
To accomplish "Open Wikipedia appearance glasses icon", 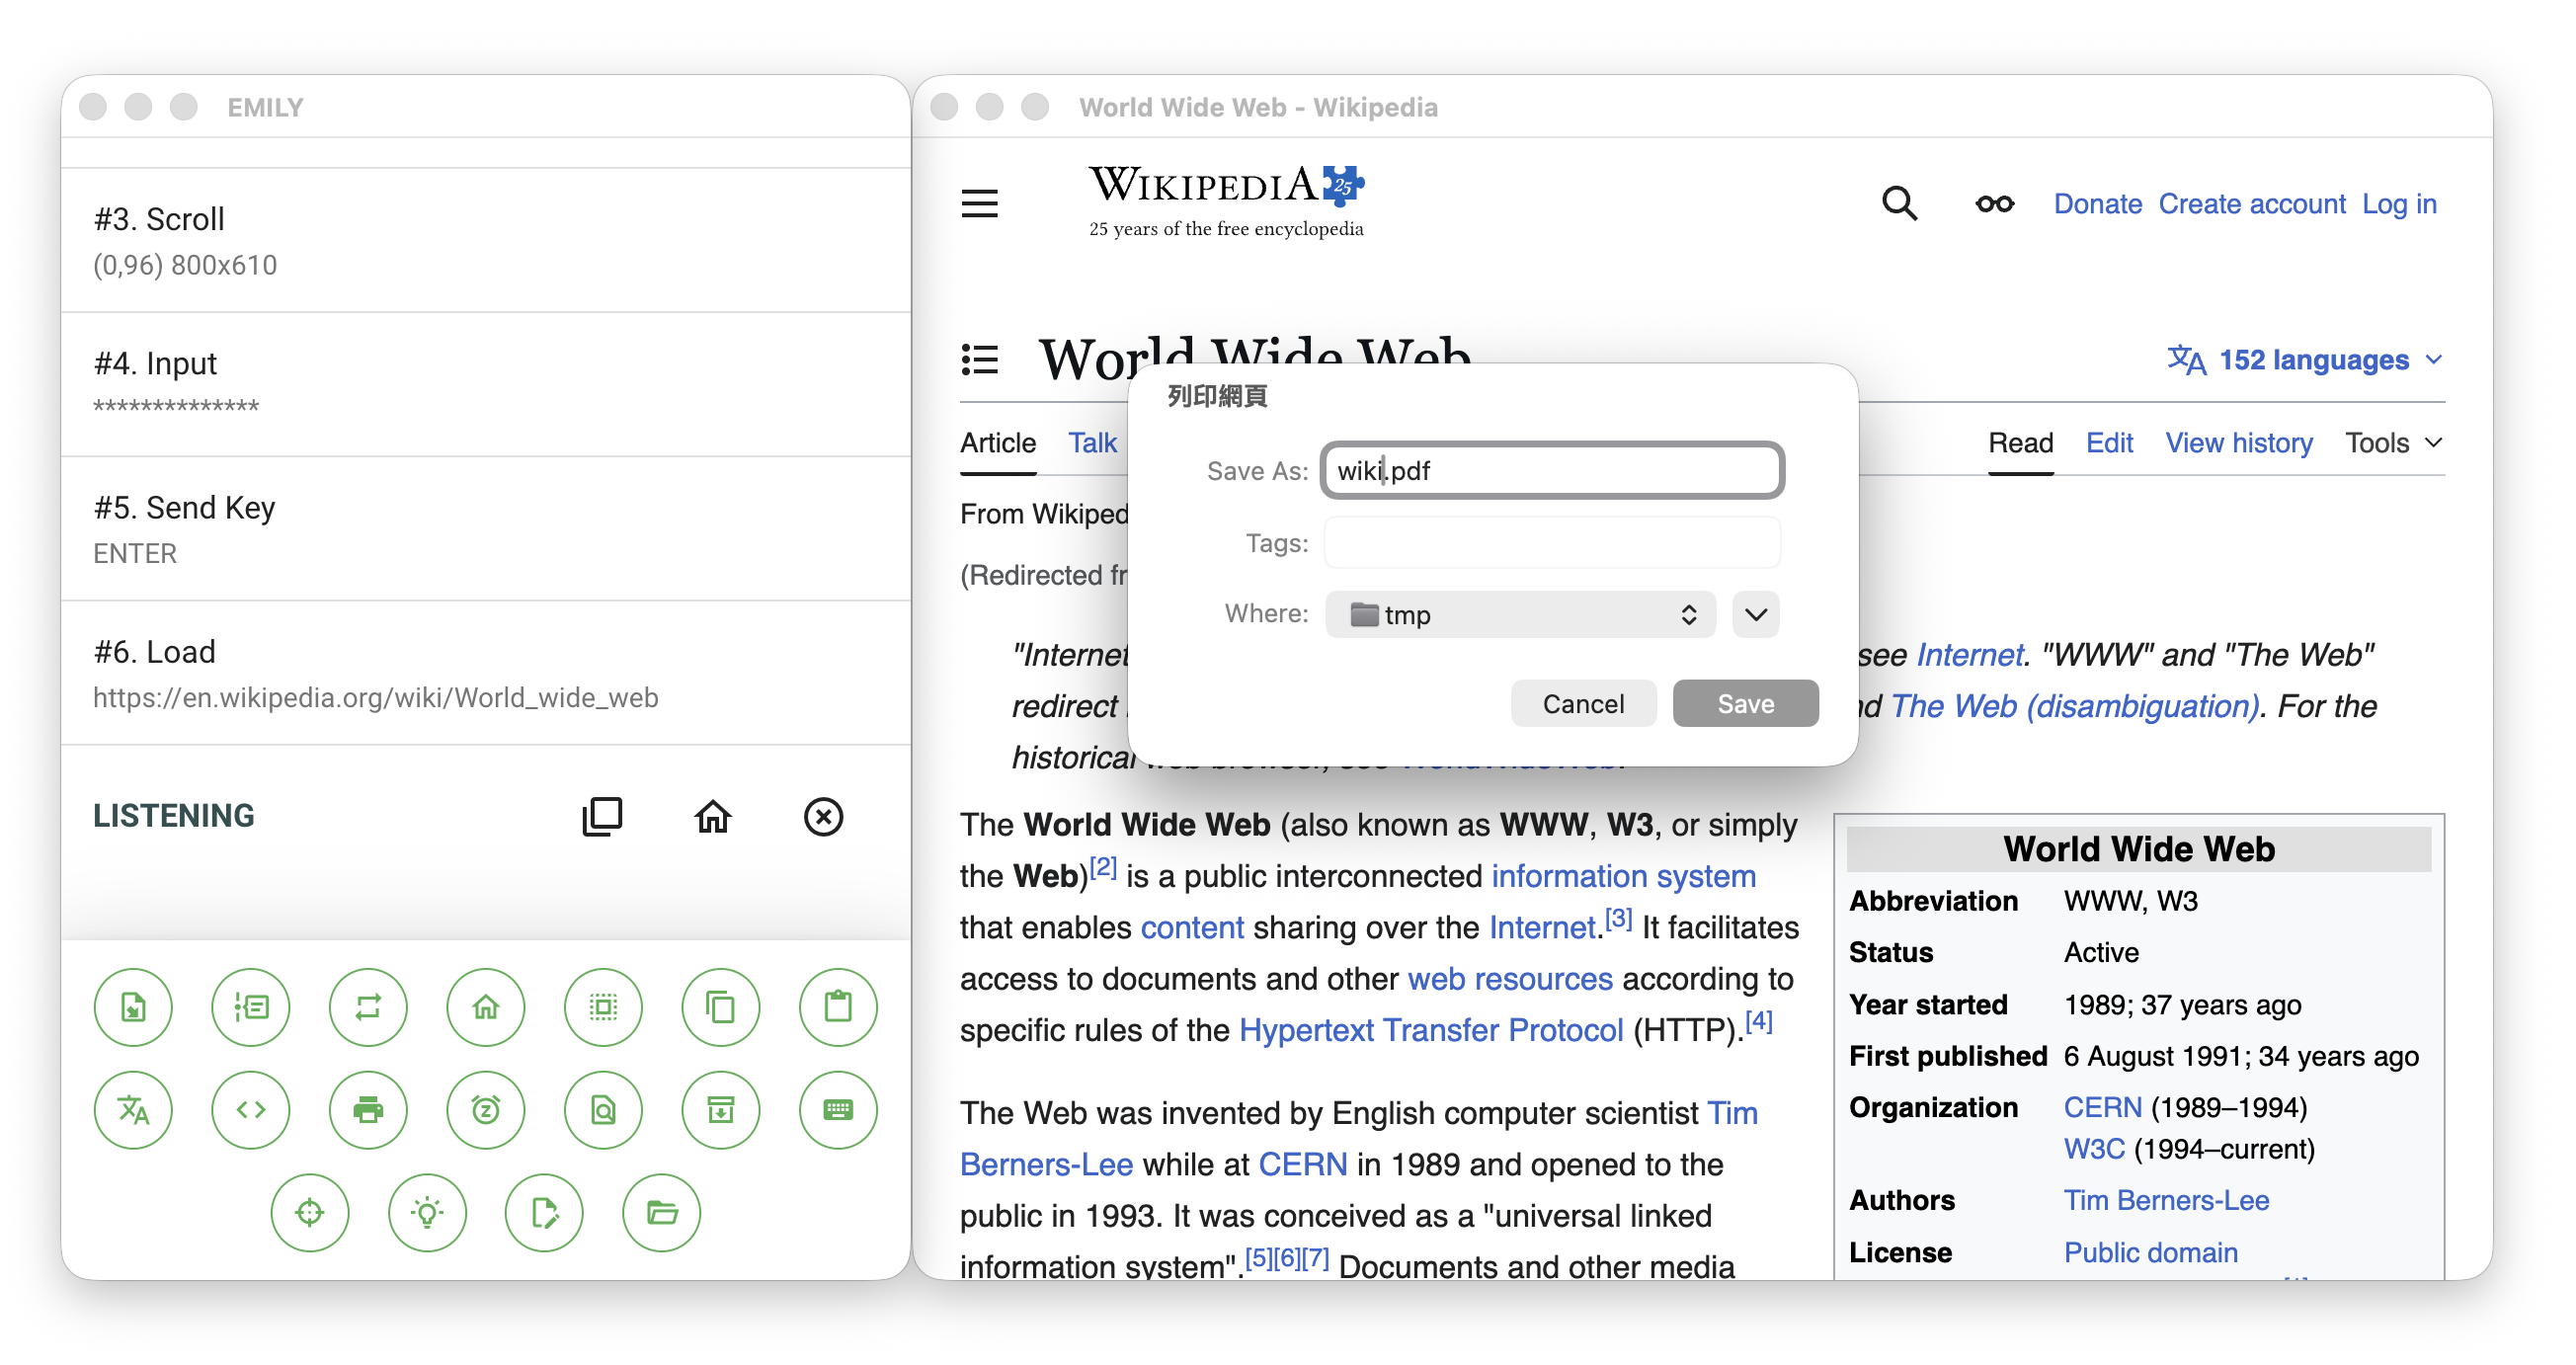I will point(1994,204).
